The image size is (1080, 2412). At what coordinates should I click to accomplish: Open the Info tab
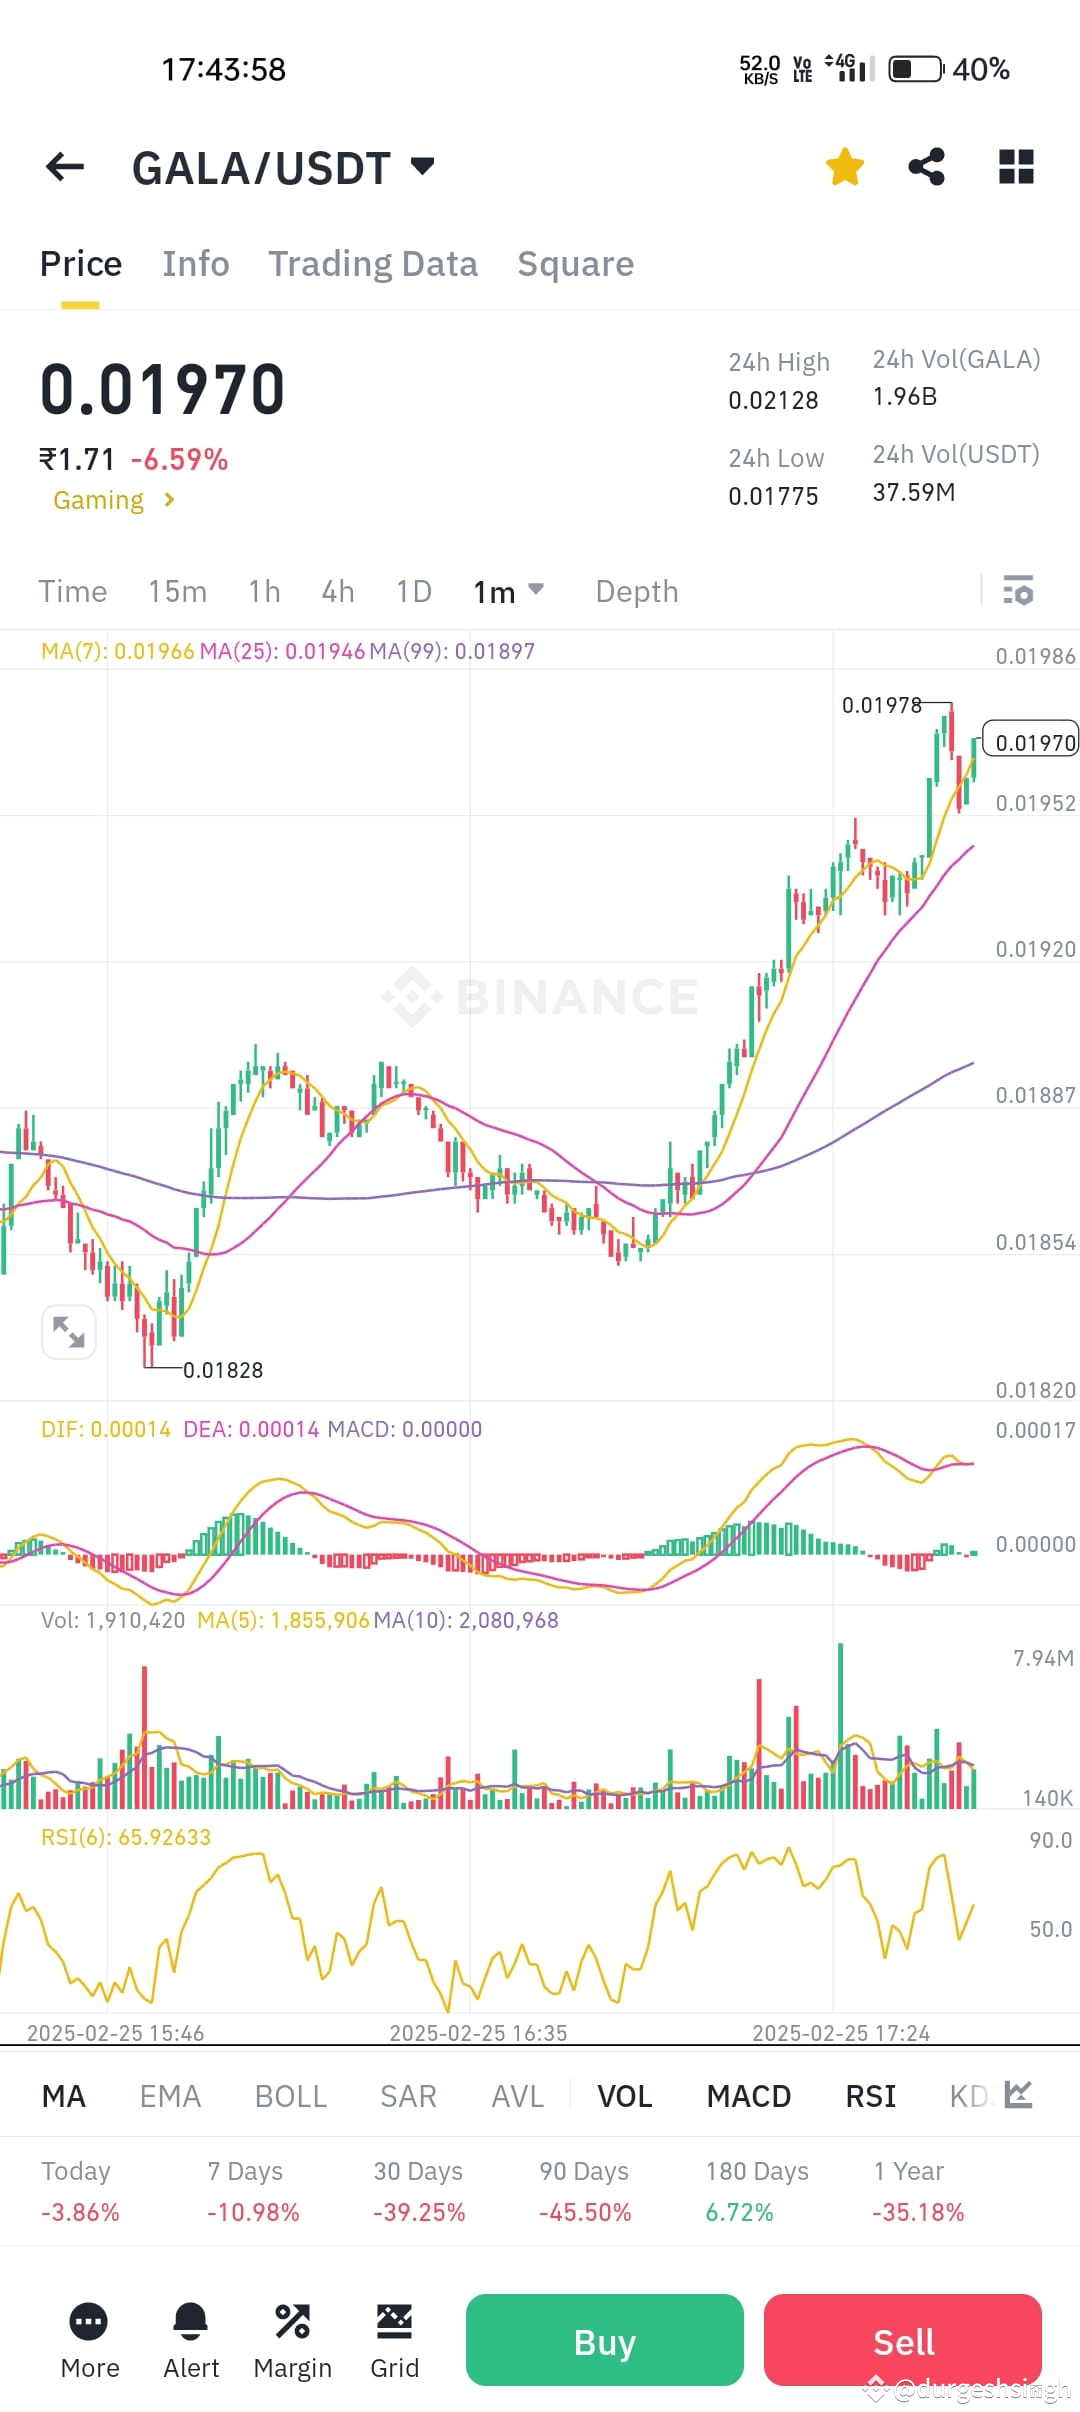click(x=195, y=263)
